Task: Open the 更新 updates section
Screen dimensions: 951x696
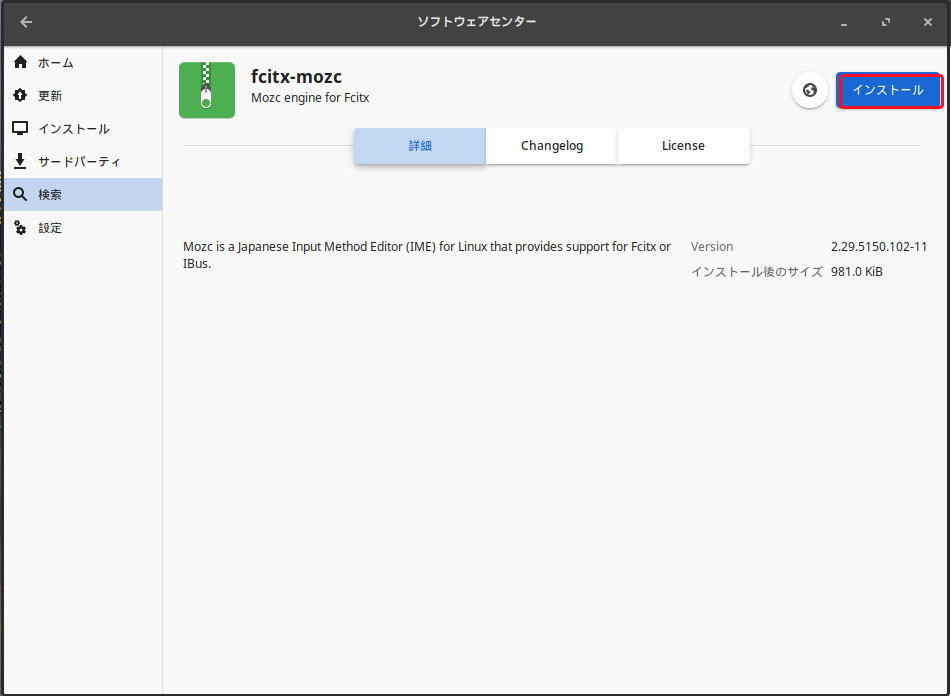Action: point(50,96)
